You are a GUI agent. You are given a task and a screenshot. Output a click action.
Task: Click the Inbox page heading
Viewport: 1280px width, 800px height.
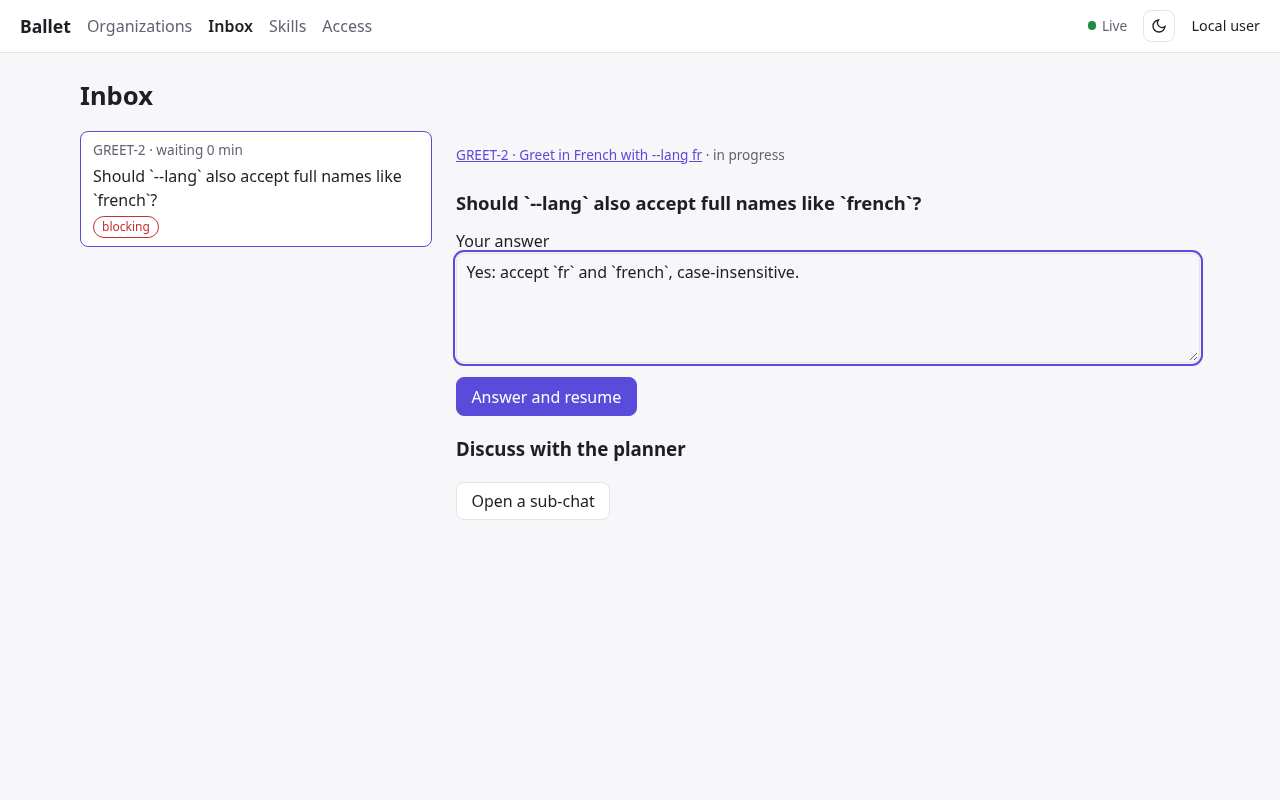pyautogui.click(x=116, y=96)
